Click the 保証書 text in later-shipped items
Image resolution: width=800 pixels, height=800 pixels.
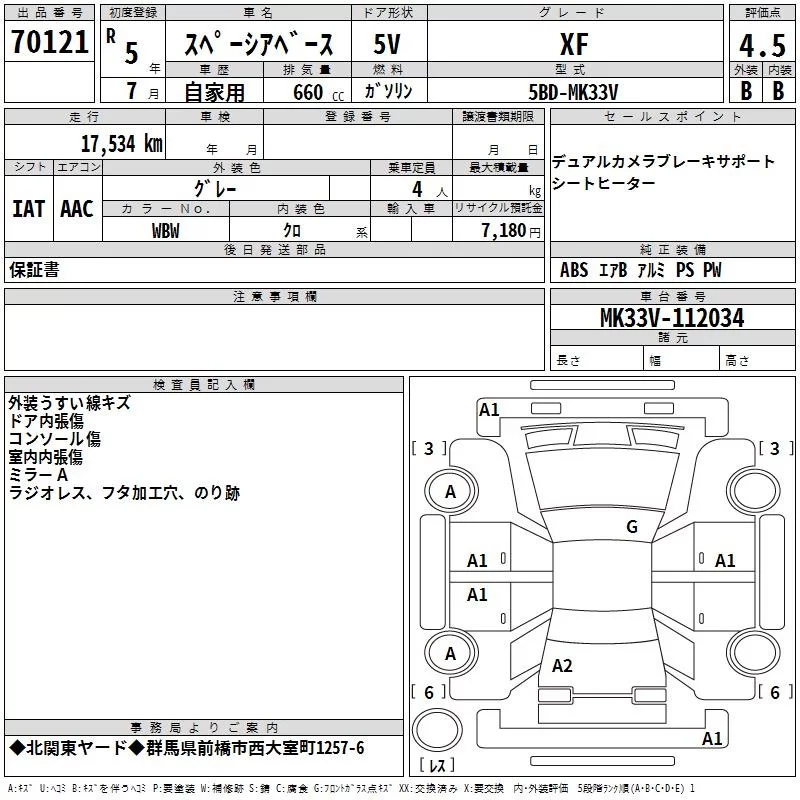tap(34, 269)
